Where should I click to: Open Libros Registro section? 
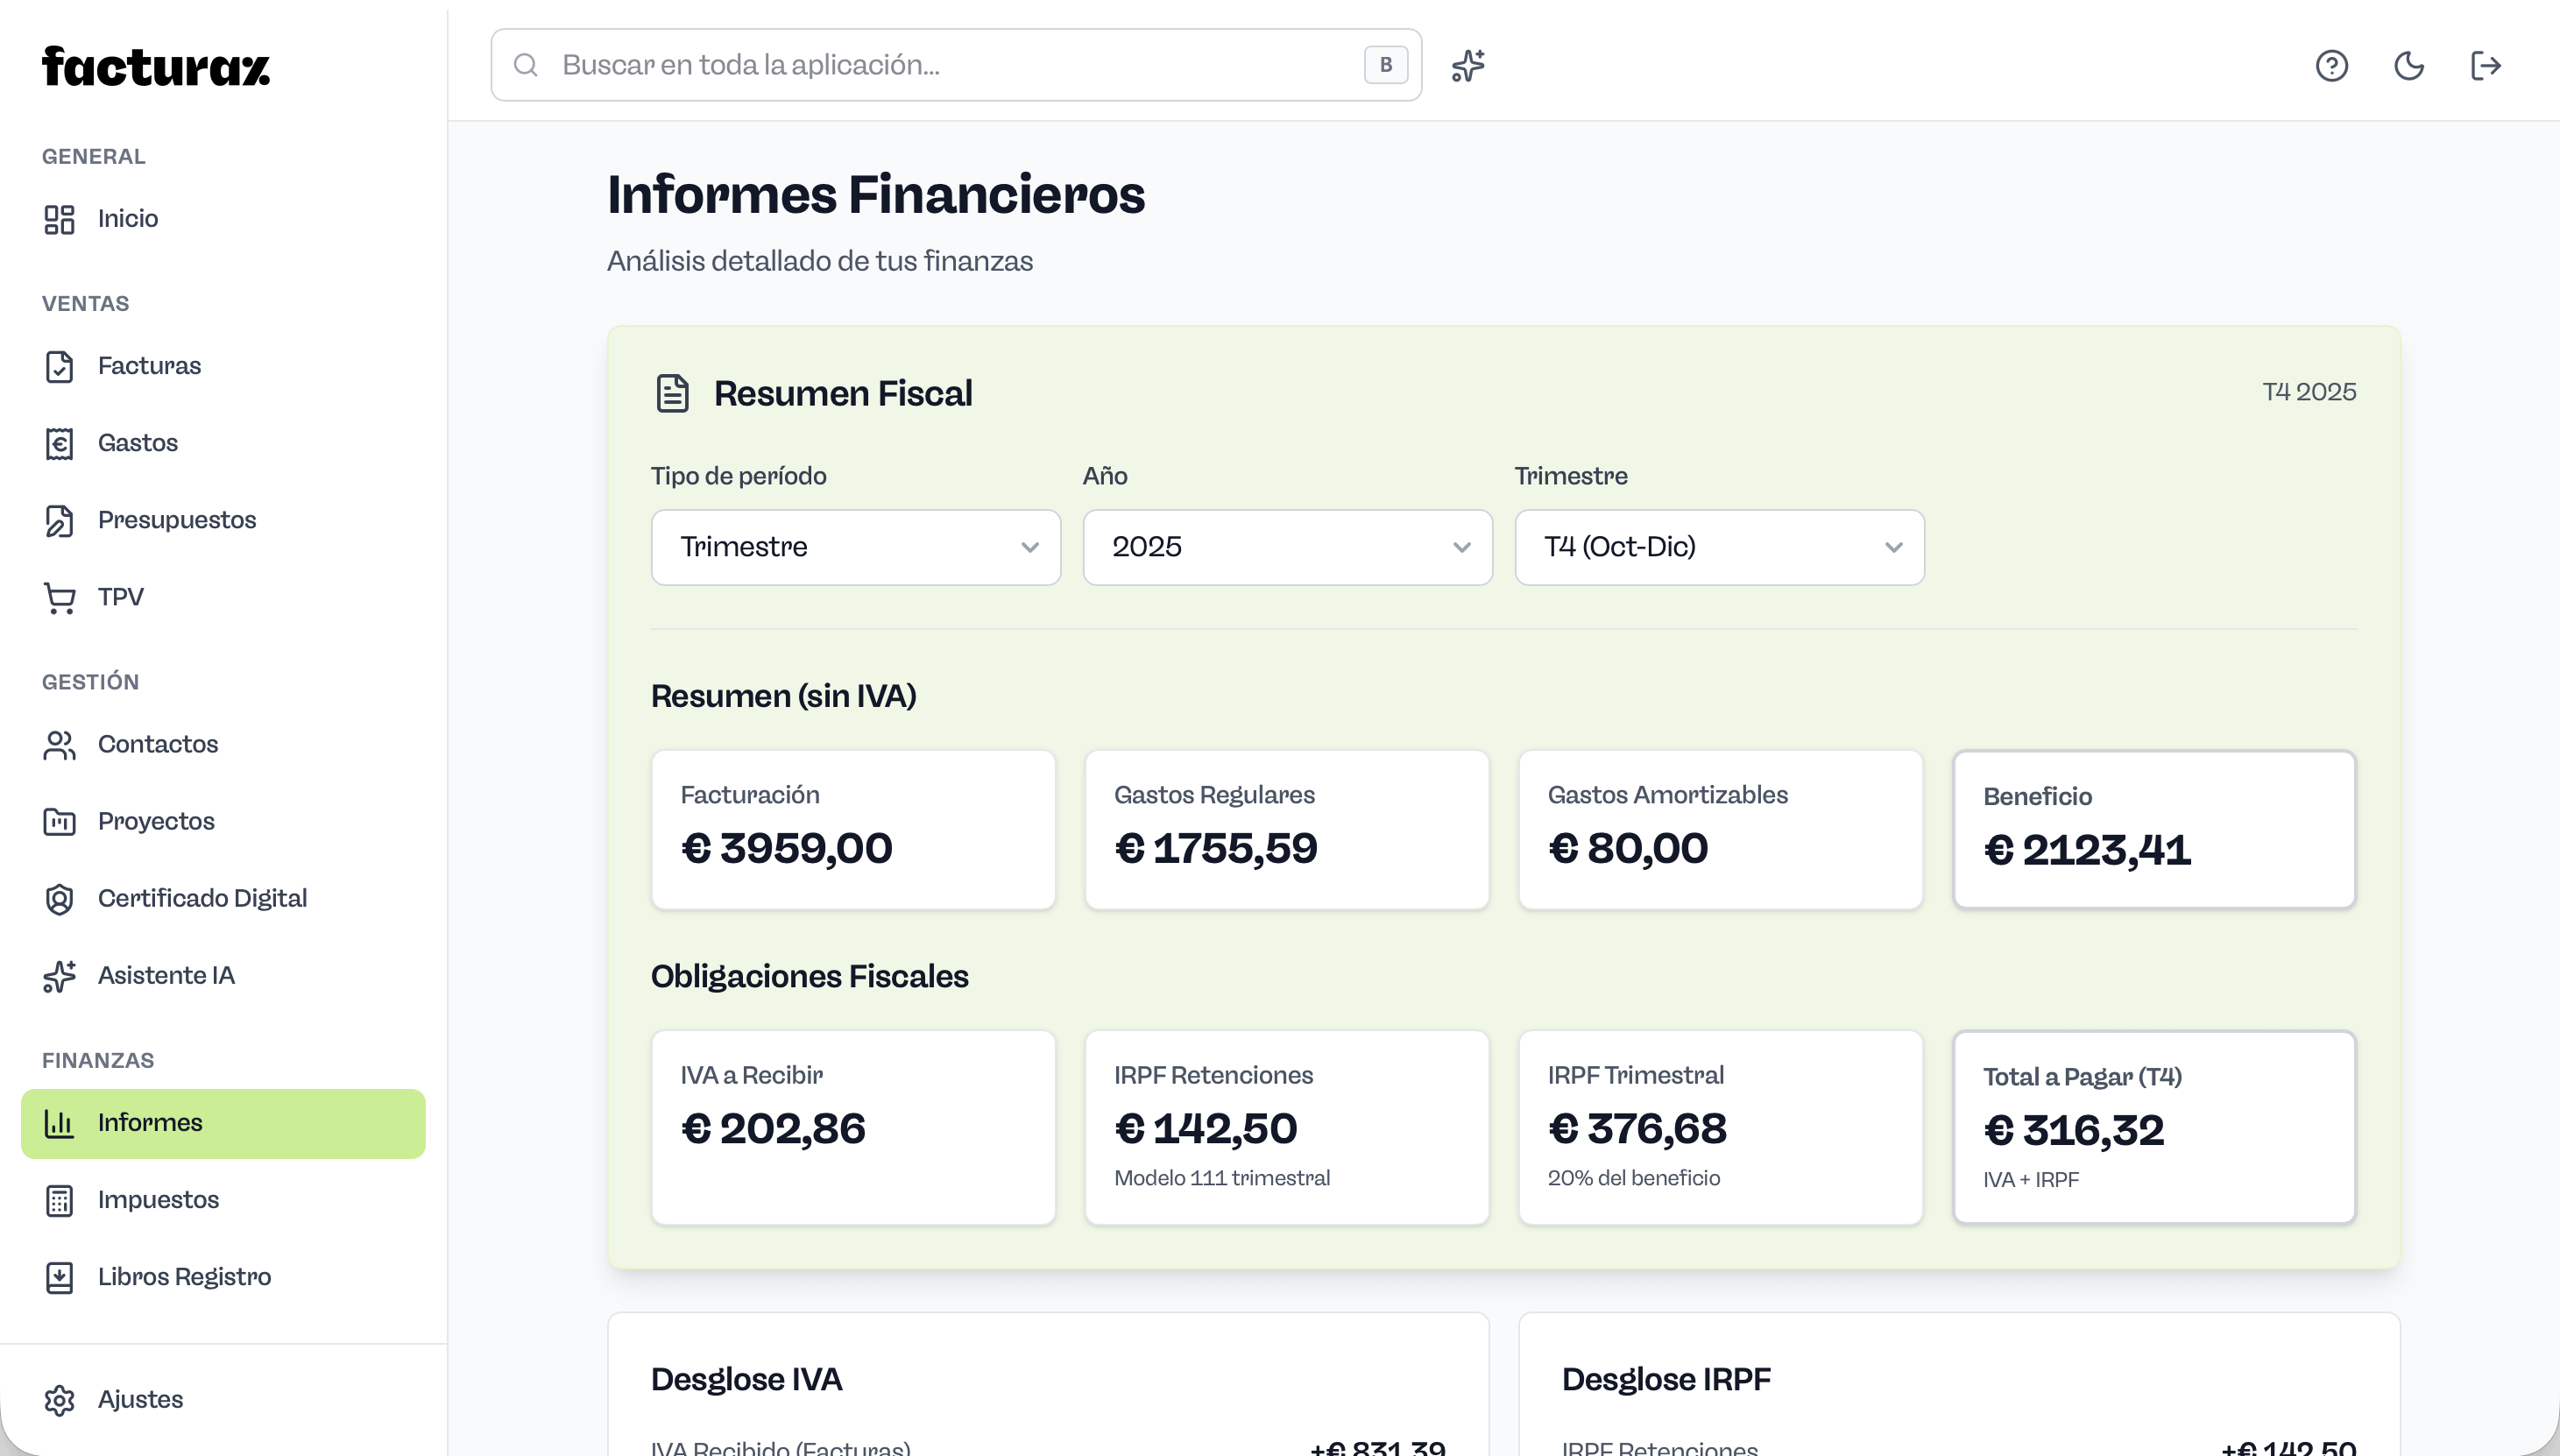pos(184,1276)
